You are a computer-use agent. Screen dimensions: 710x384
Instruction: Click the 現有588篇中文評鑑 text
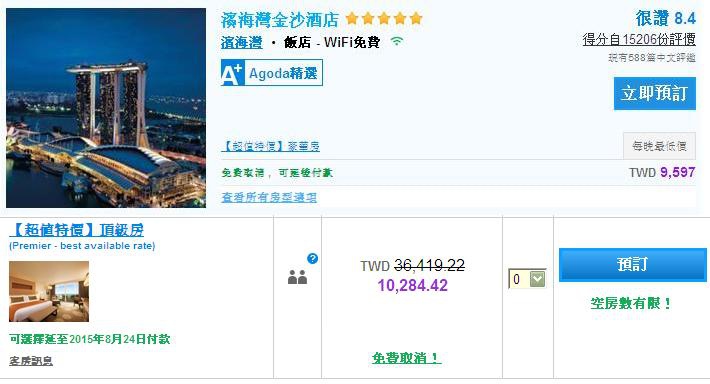[652, 58]
